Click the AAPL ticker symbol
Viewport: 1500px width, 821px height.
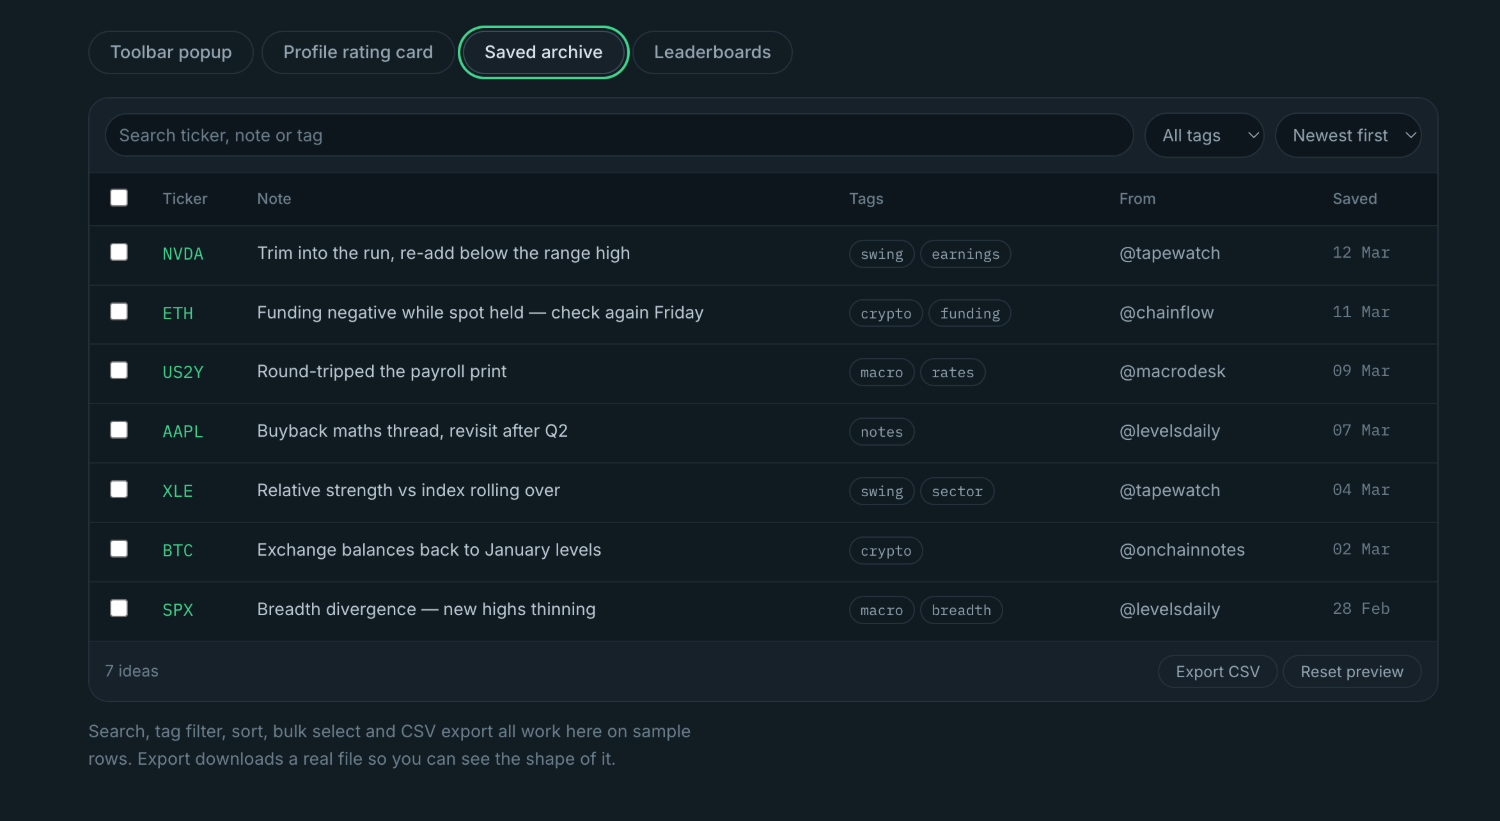click(x=183, y=432)
